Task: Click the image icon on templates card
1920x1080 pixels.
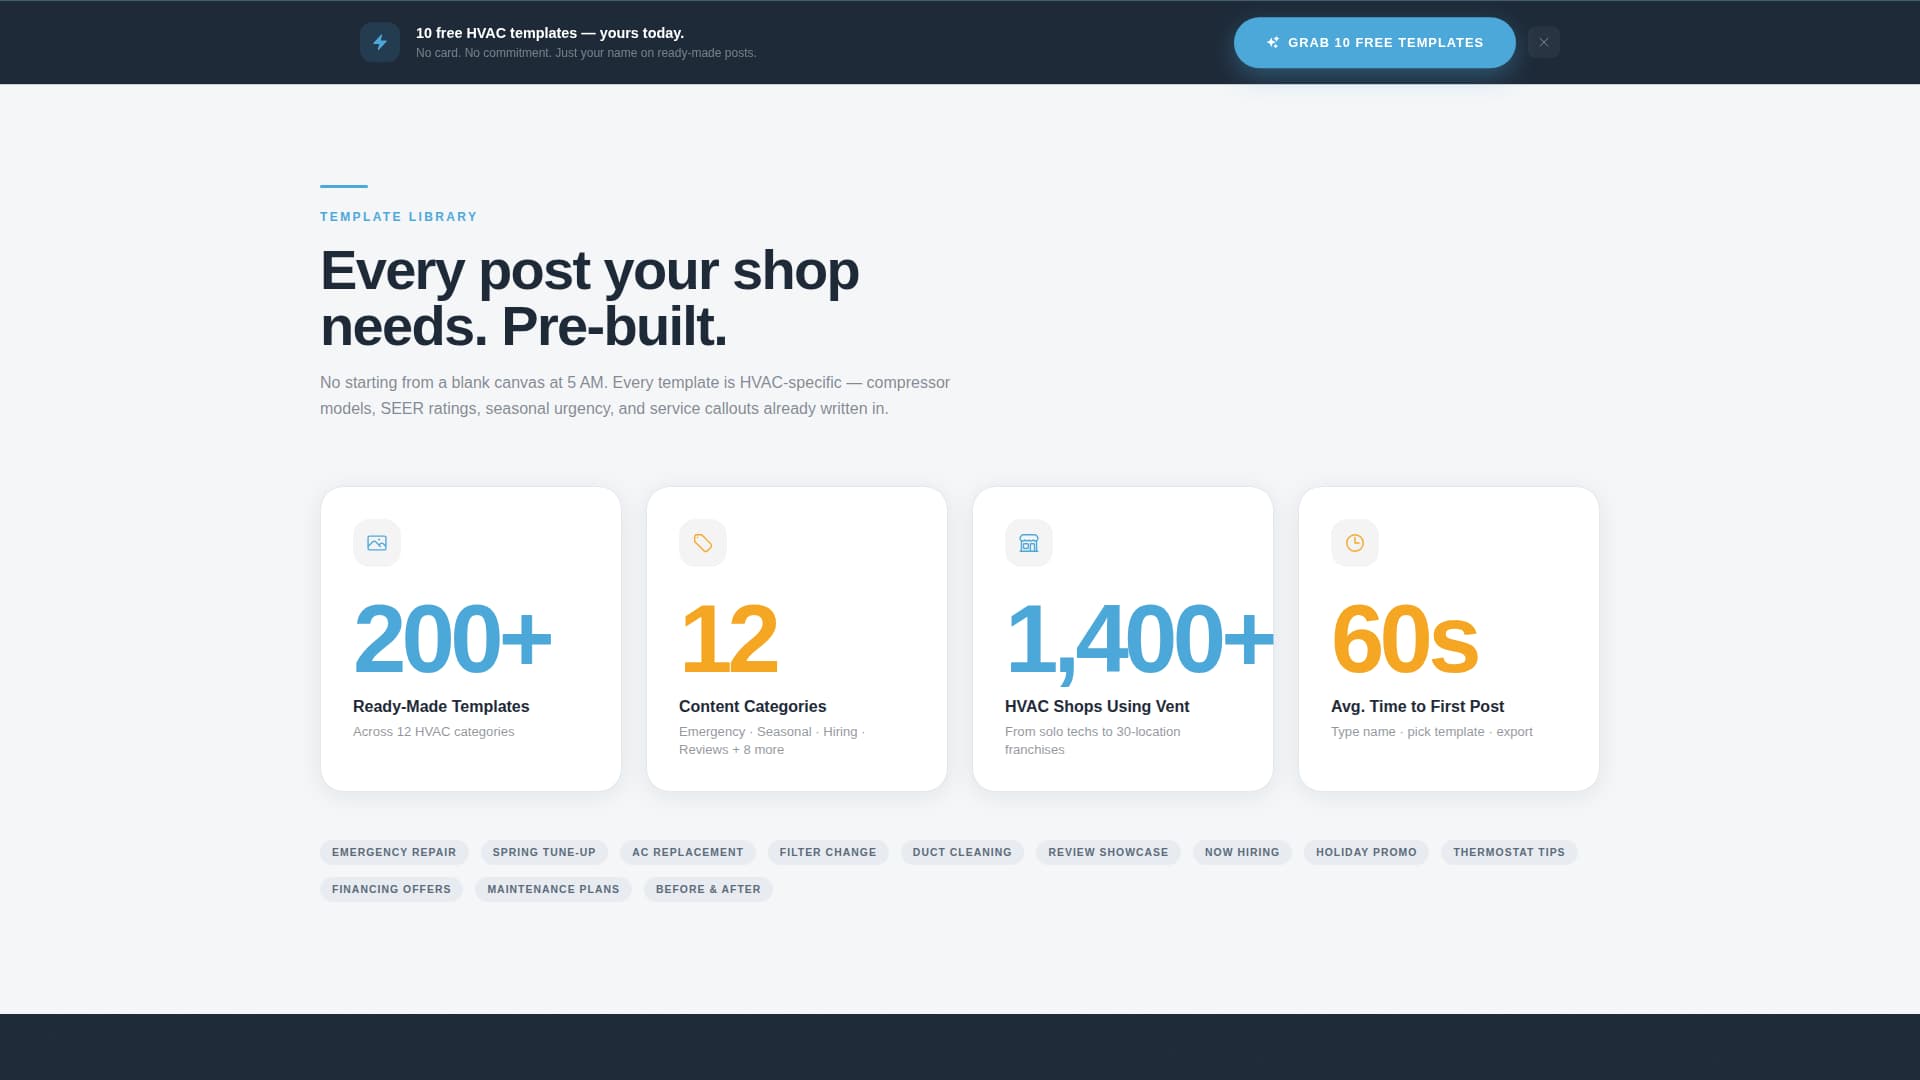Action: point(377,543)
